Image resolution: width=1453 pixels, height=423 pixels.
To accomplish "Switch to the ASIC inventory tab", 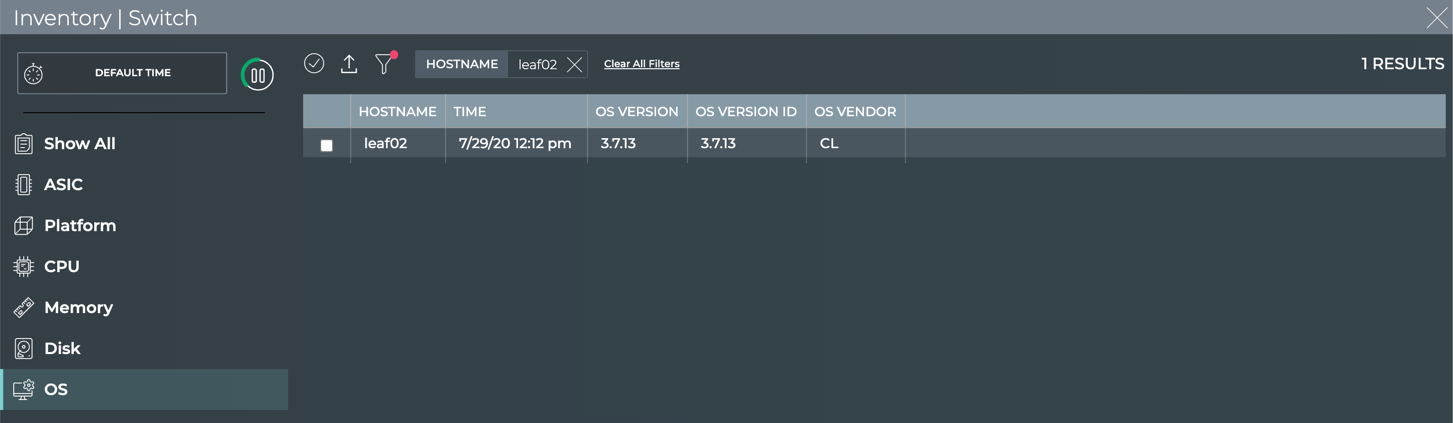I will click(63, 185).
